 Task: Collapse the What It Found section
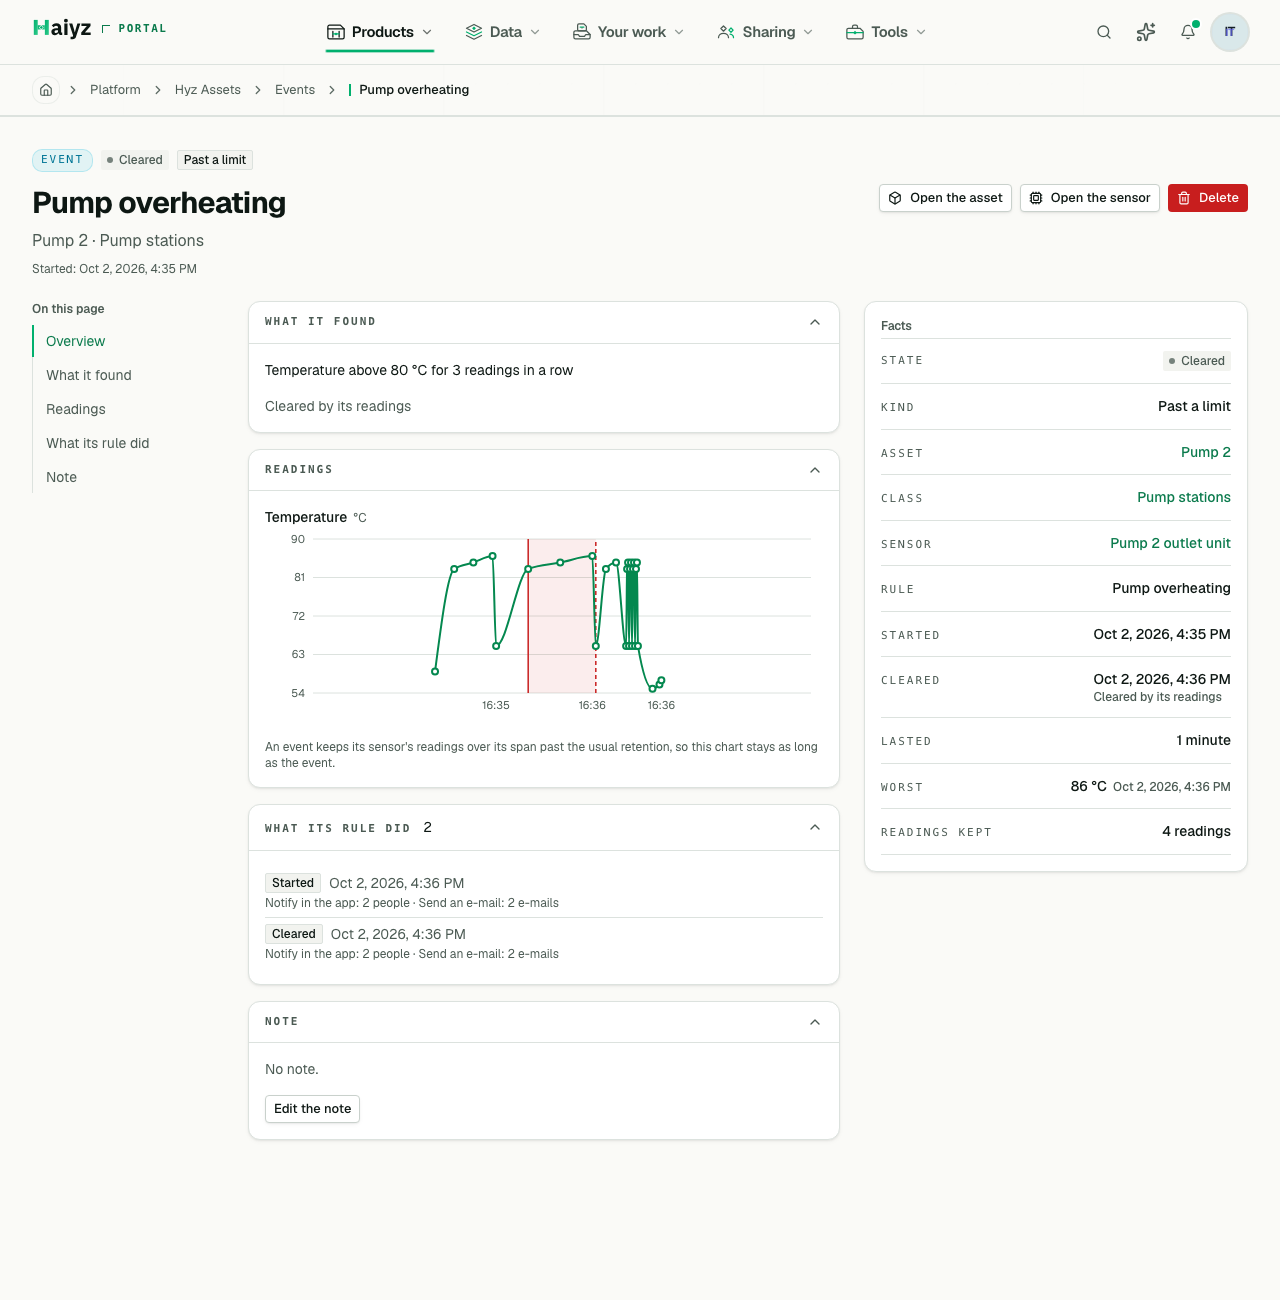coord(815,322)
